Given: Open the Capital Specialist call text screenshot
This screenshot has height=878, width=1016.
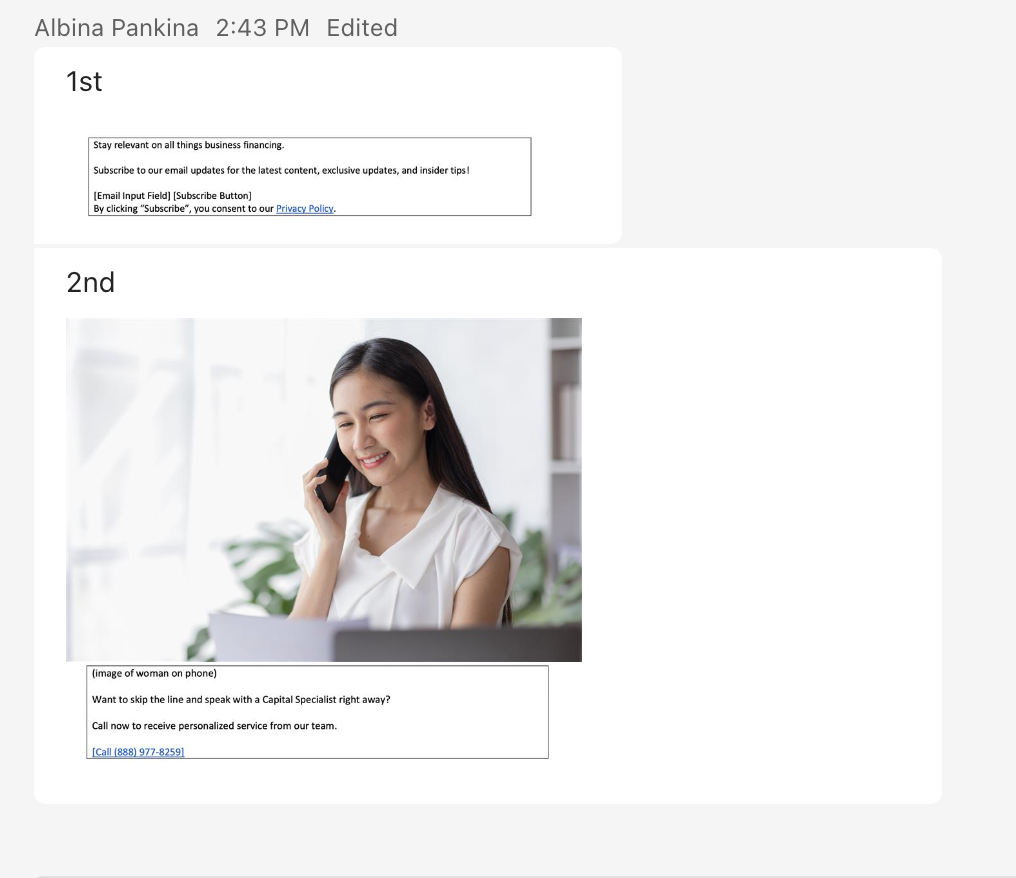Looking at the screenshot, I should pyautogui.click(x=318, y=711).
